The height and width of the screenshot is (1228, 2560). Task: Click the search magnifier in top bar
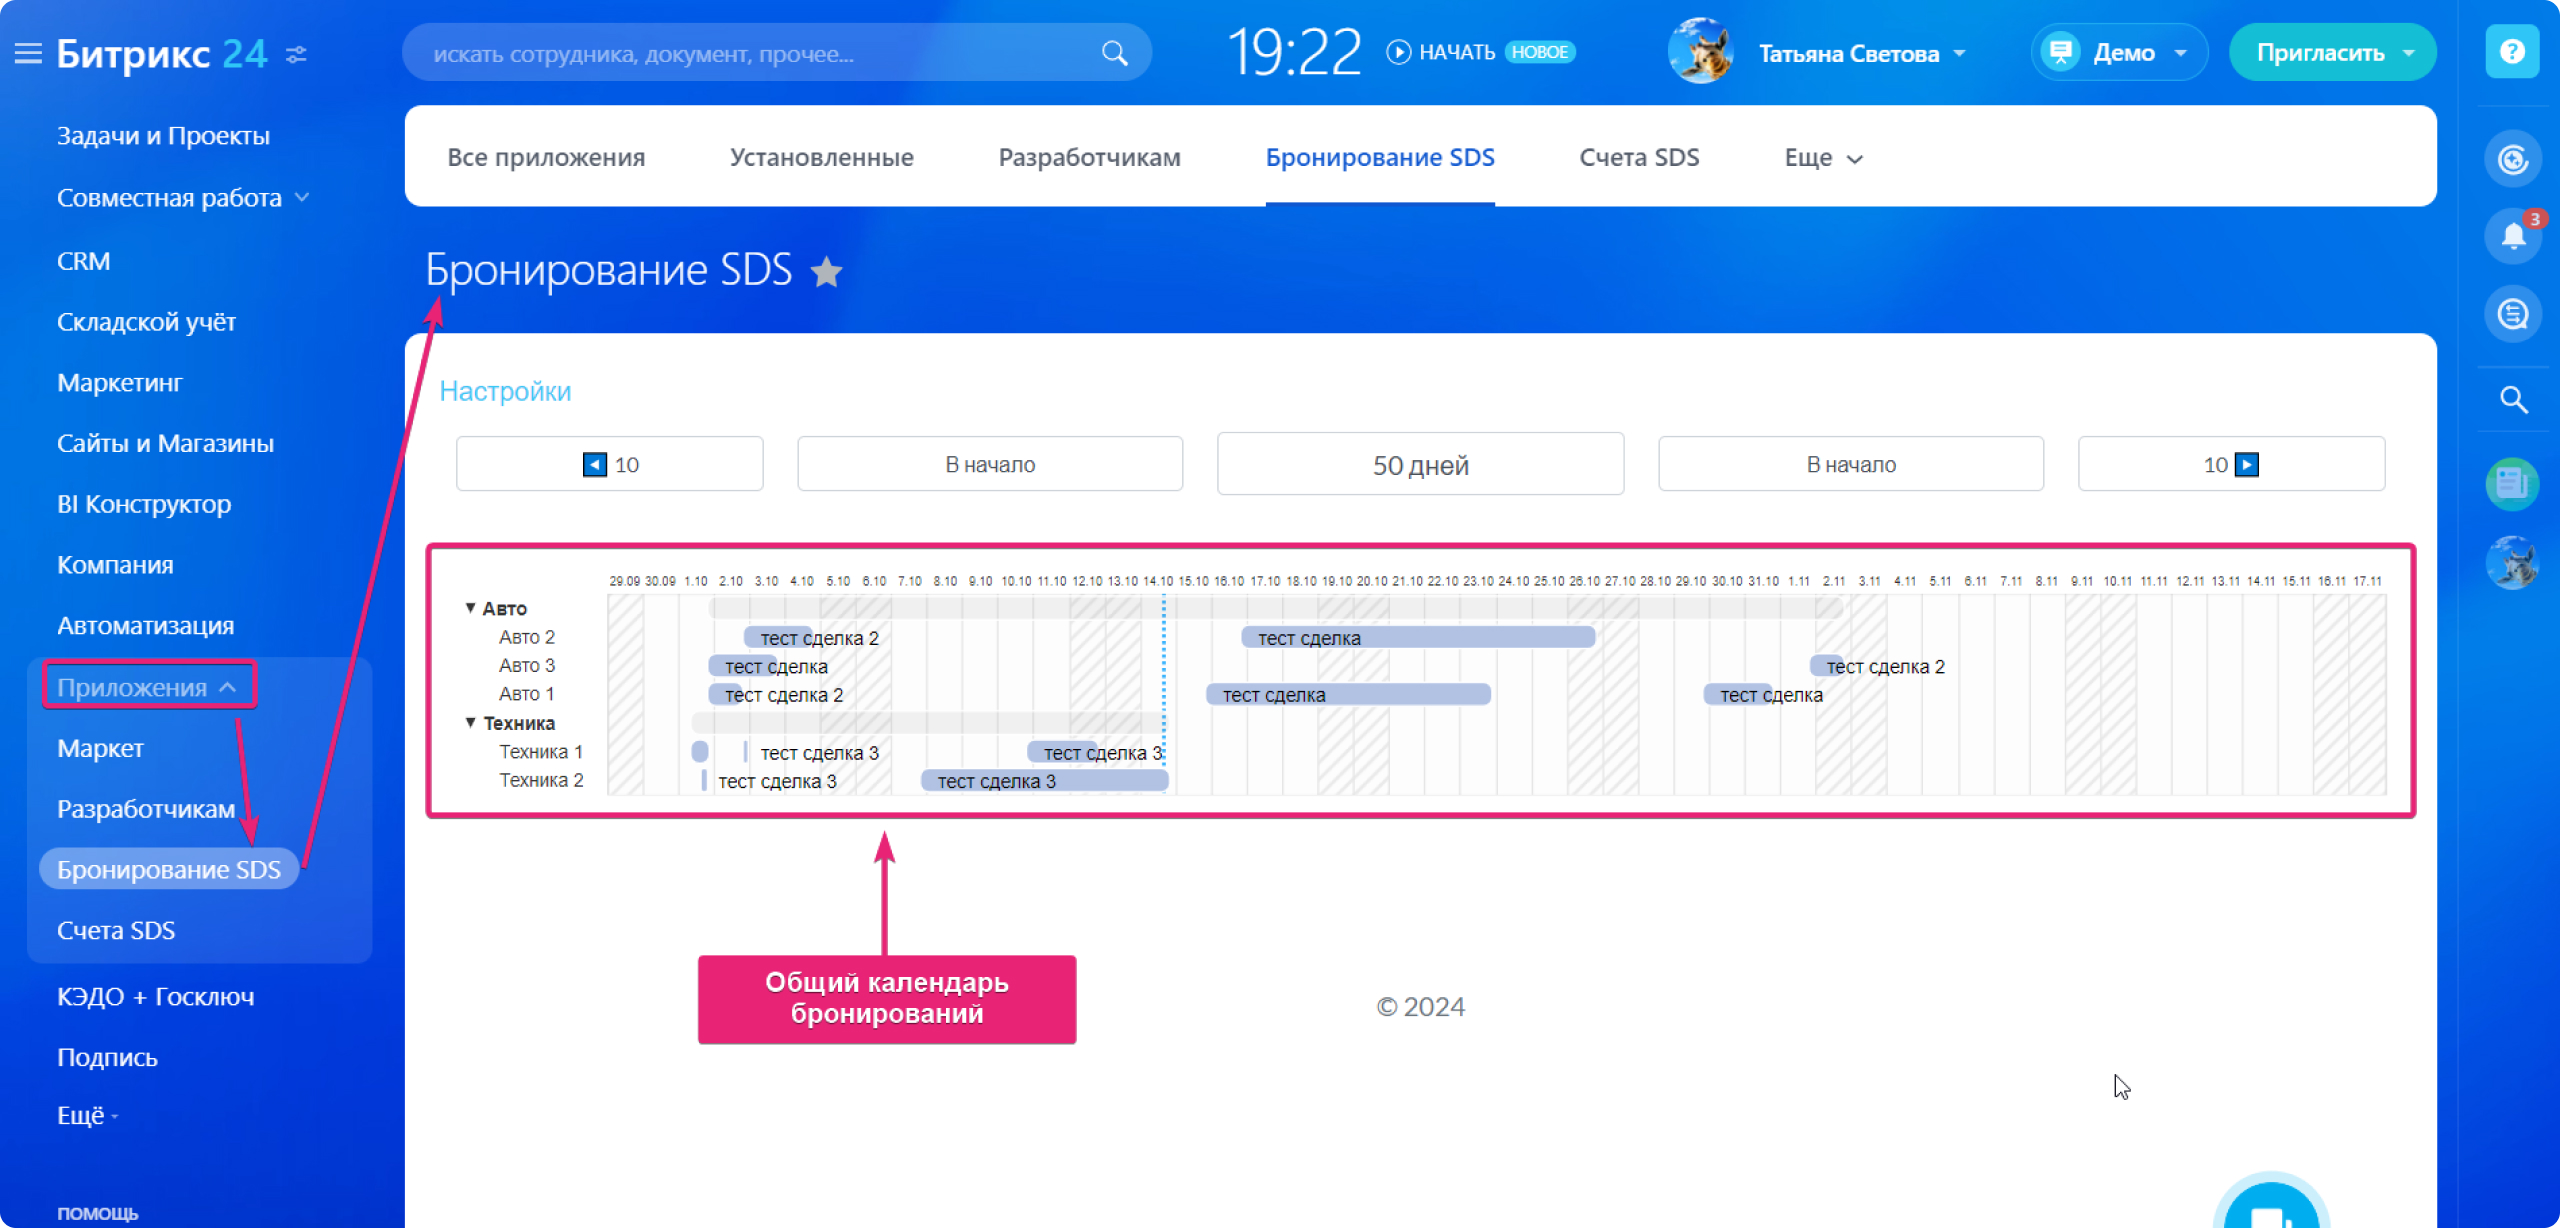pos(1114,53)
